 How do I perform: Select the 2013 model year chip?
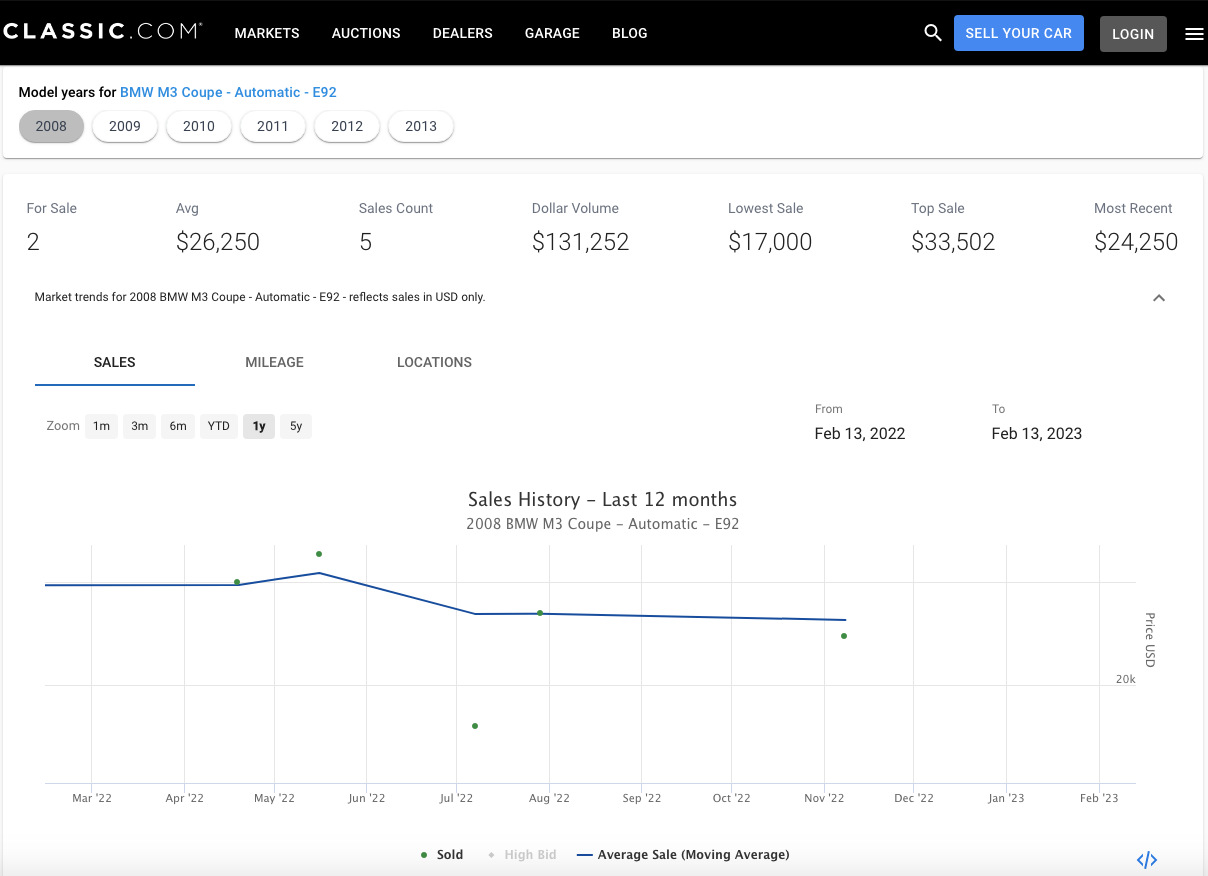point(421,126)
